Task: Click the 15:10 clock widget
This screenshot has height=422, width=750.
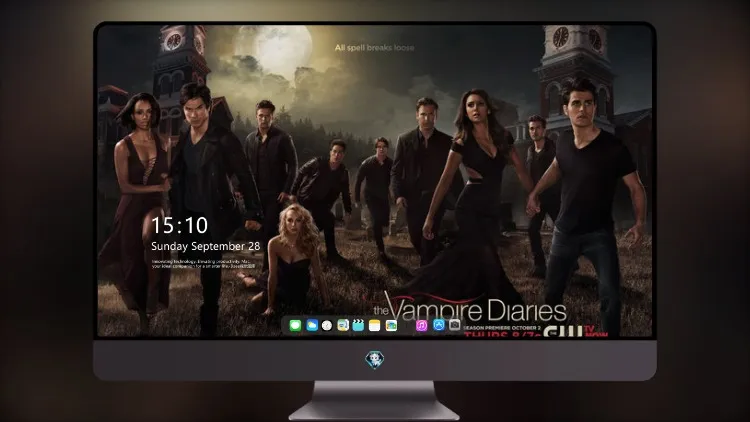Action: [x=179, y=225]
